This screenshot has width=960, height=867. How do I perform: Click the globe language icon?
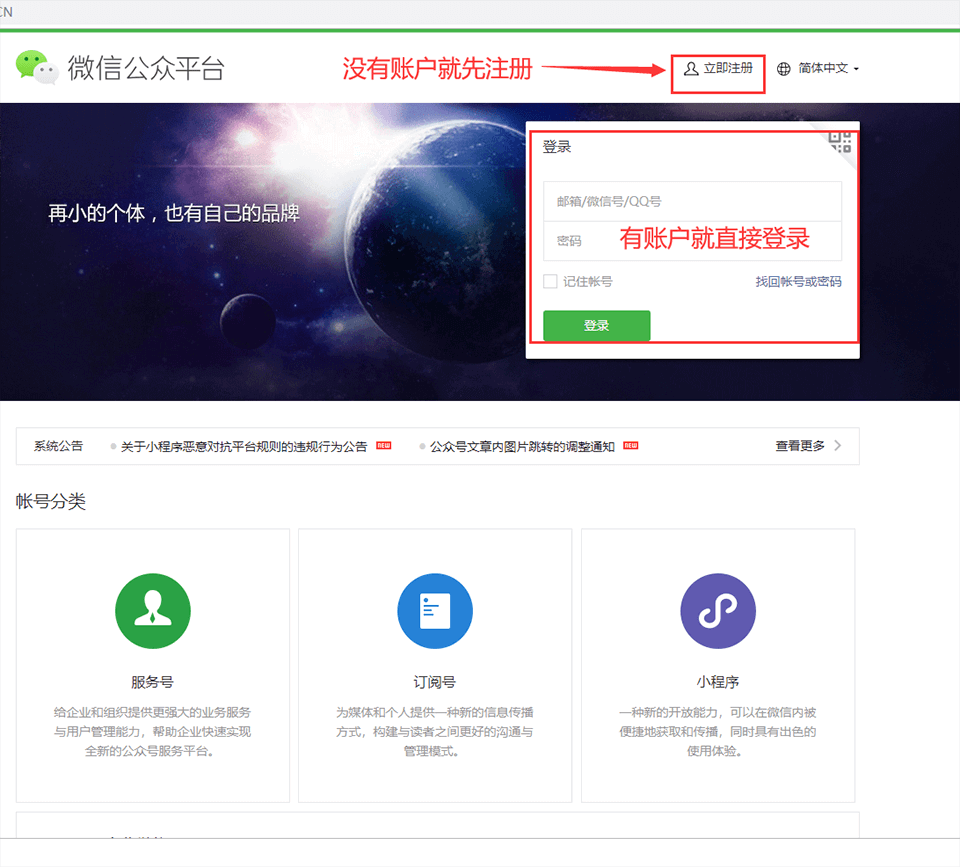pyautogui.click(x=783, y=69)
